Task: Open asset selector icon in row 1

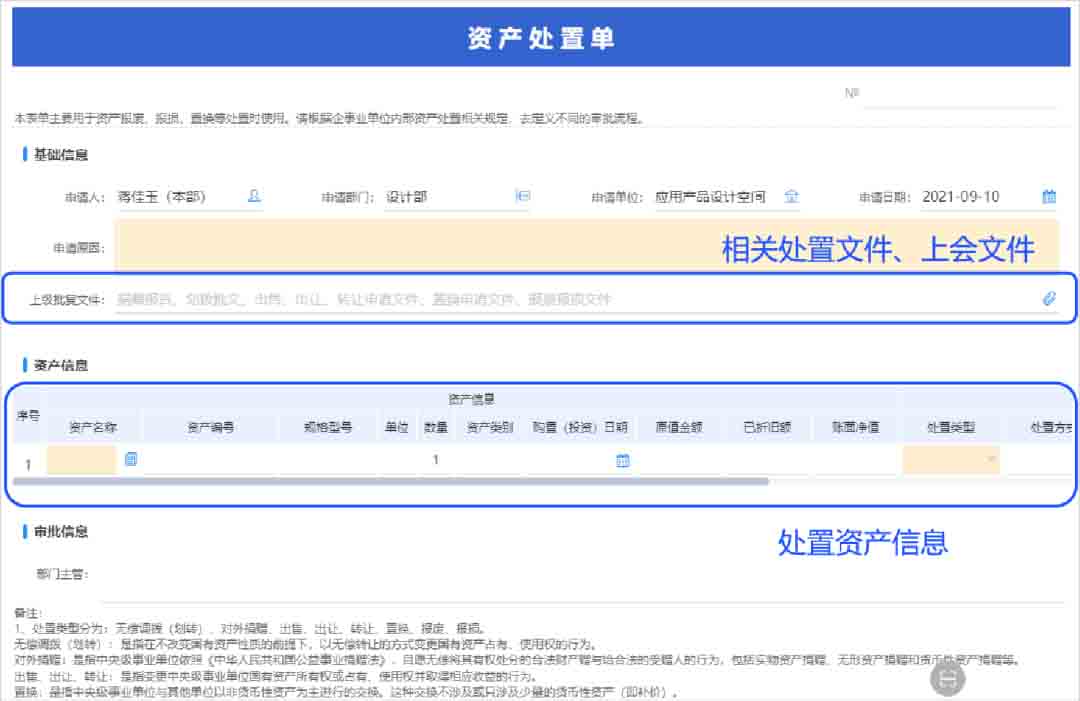Action: point(131,459)
